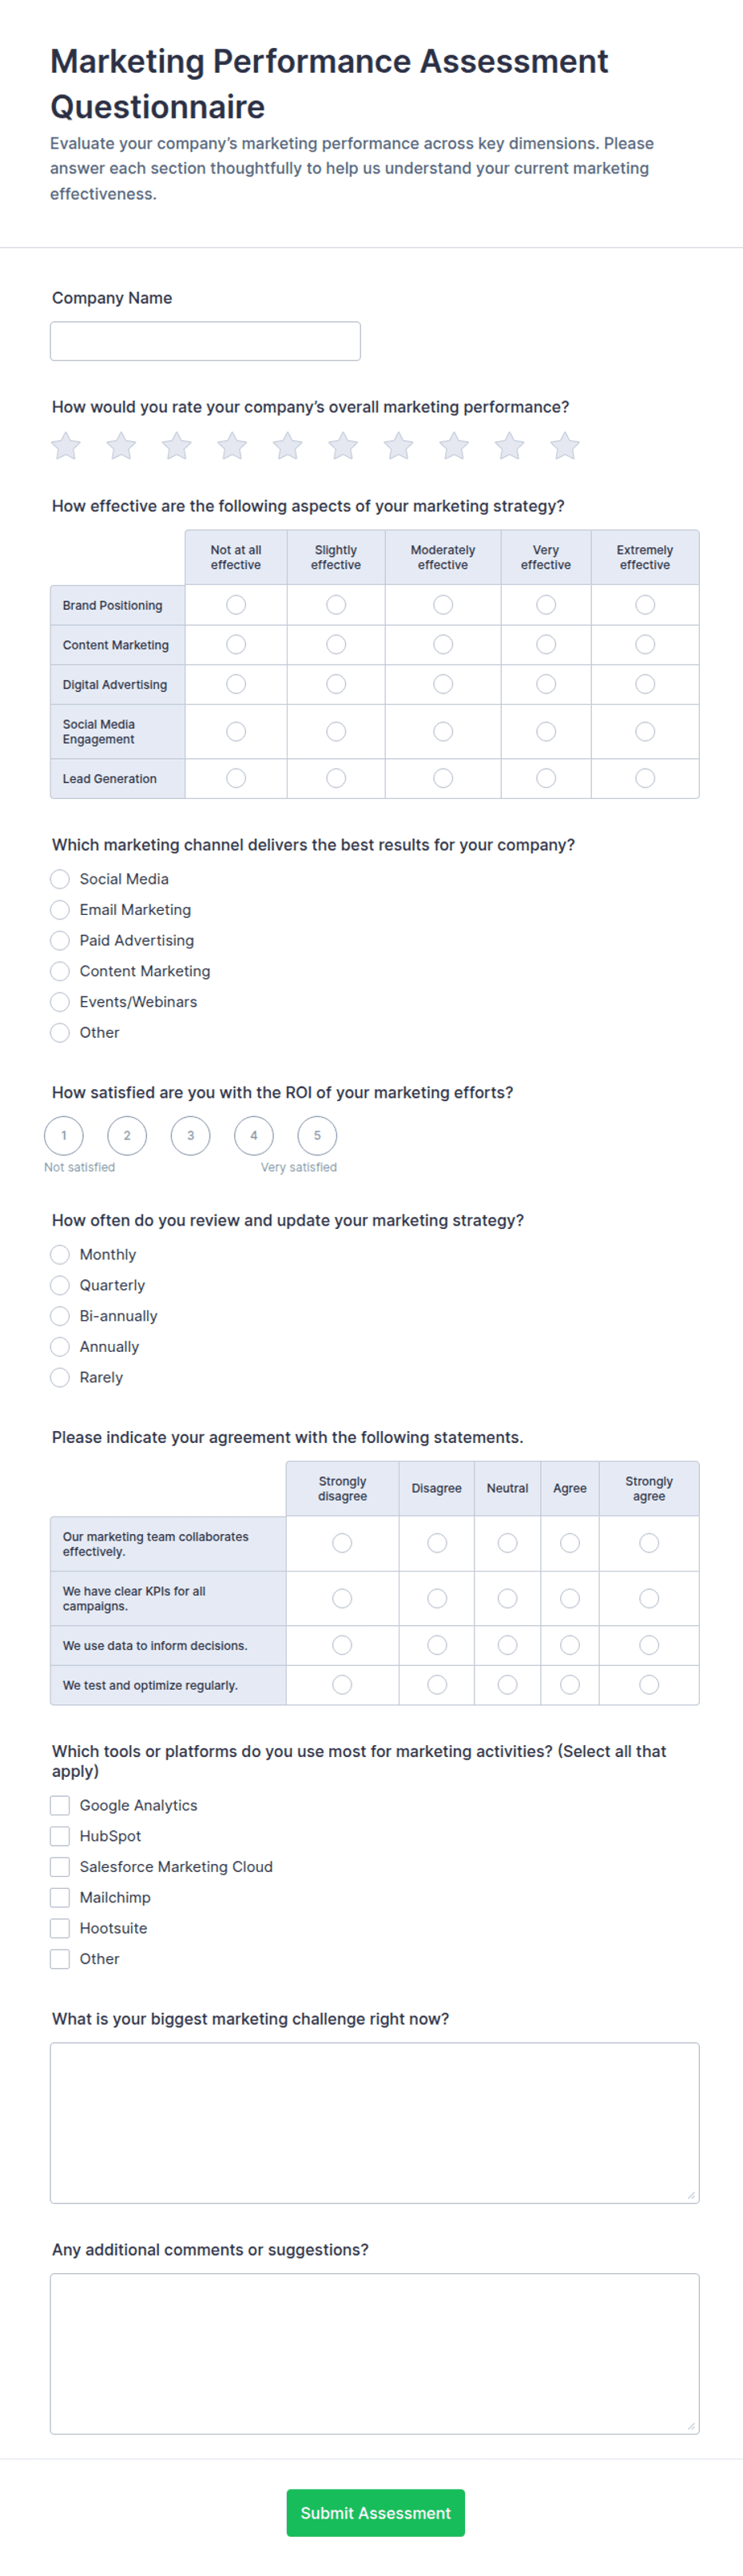743x2576 pixels.
Task: Rate performance with the third star
Action: (x=177, y=446)
